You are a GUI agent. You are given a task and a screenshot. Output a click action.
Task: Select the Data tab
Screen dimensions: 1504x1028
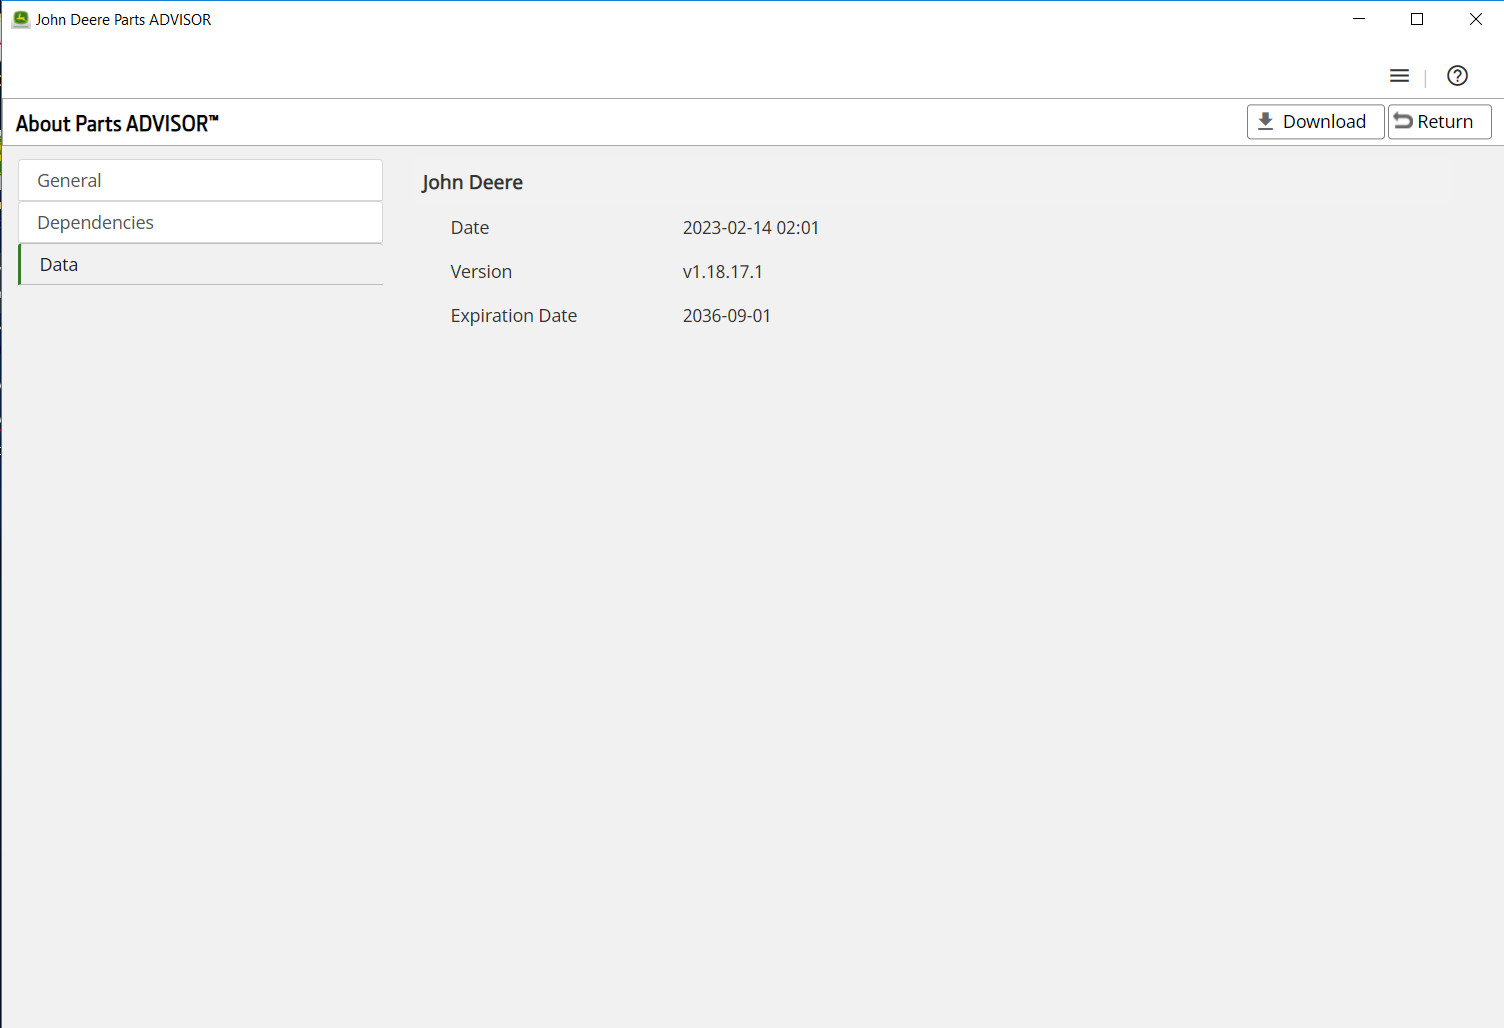[x=200, y=265]
